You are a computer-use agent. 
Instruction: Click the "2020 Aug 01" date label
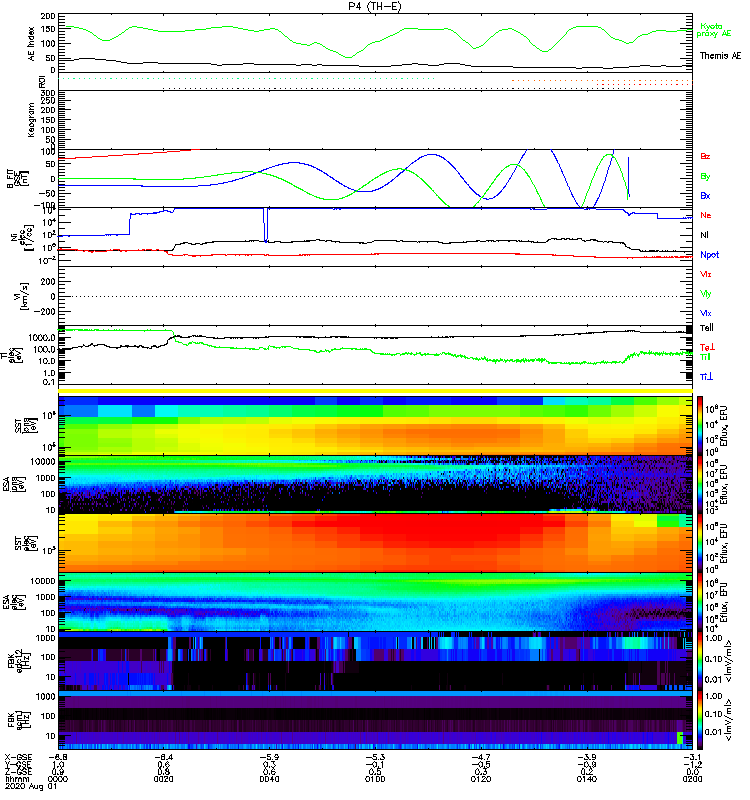(30, 786)
